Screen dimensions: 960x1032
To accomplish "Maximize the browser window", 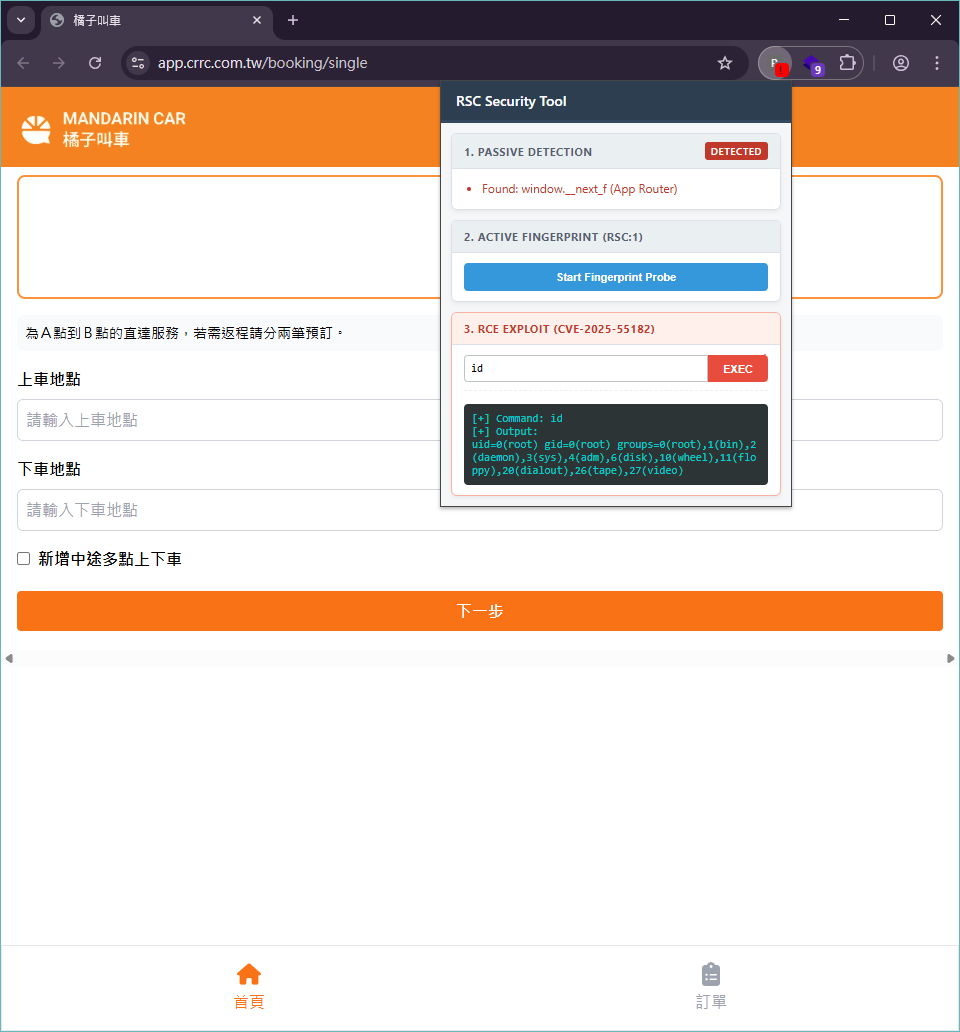I will point(890,20).
